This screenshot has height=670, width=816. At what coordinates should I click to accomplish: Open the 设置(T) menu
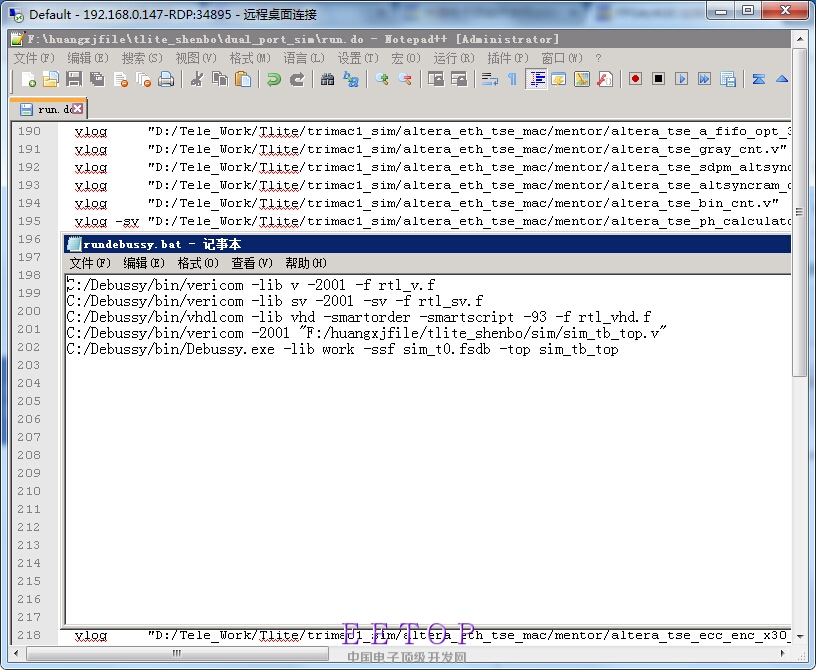point(358,58)
